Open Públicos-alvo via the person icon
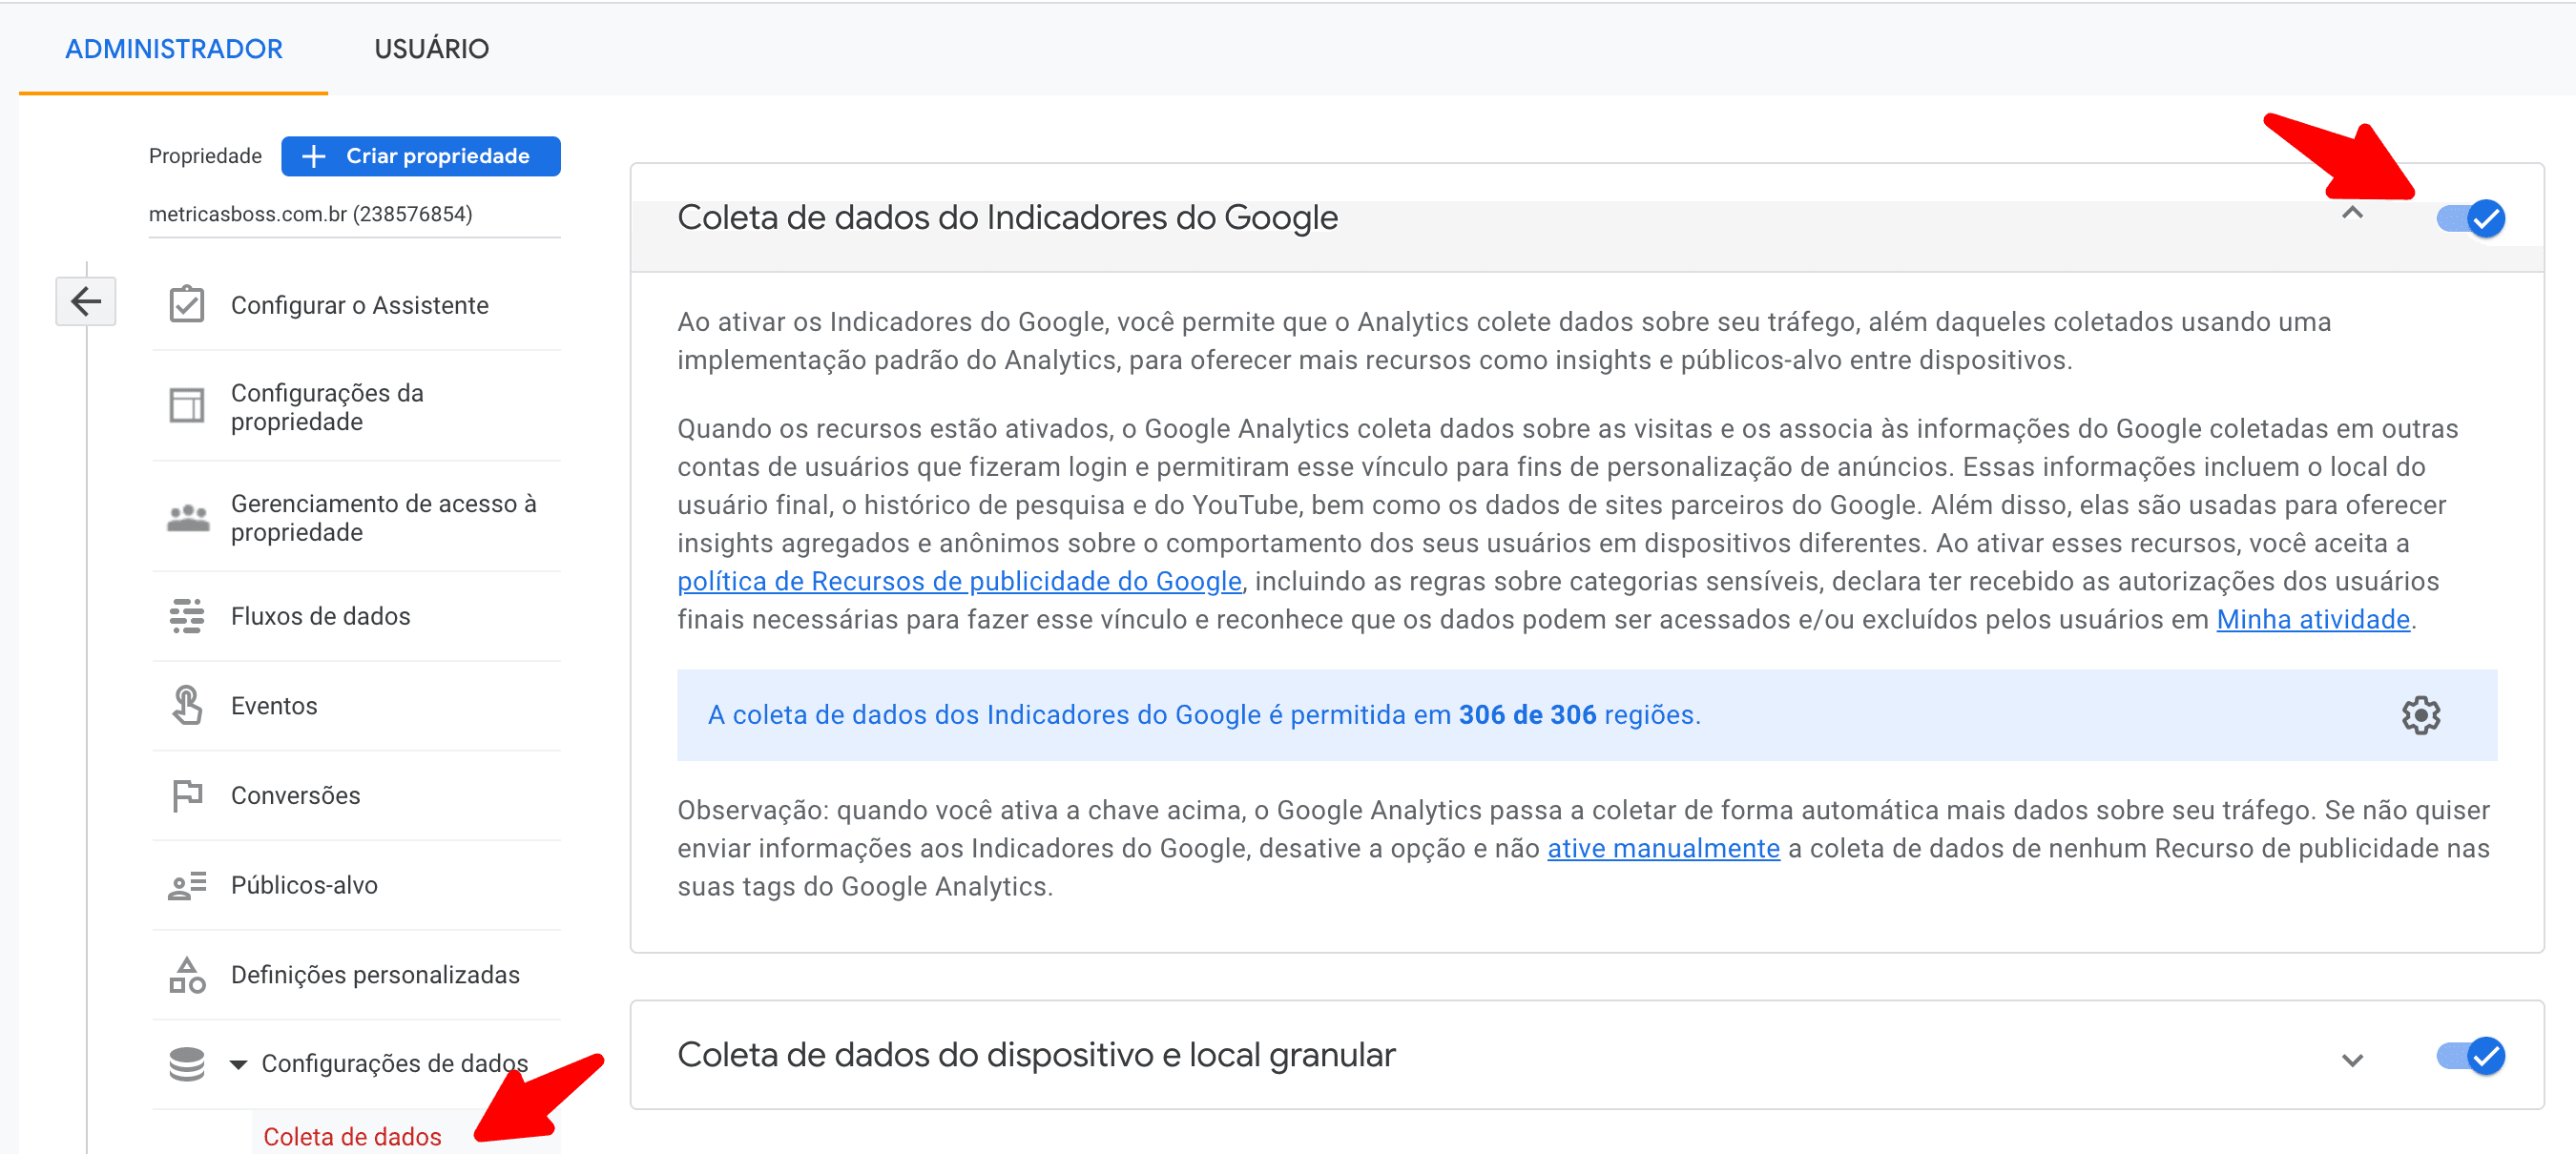The image size is (2576, 1154). (188, 884)
